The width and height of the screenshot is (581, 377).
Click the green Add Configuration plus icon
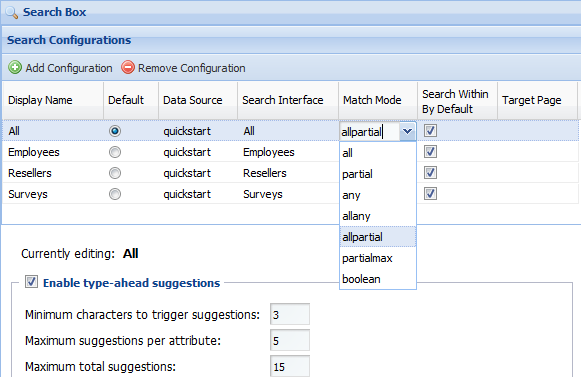15,67
